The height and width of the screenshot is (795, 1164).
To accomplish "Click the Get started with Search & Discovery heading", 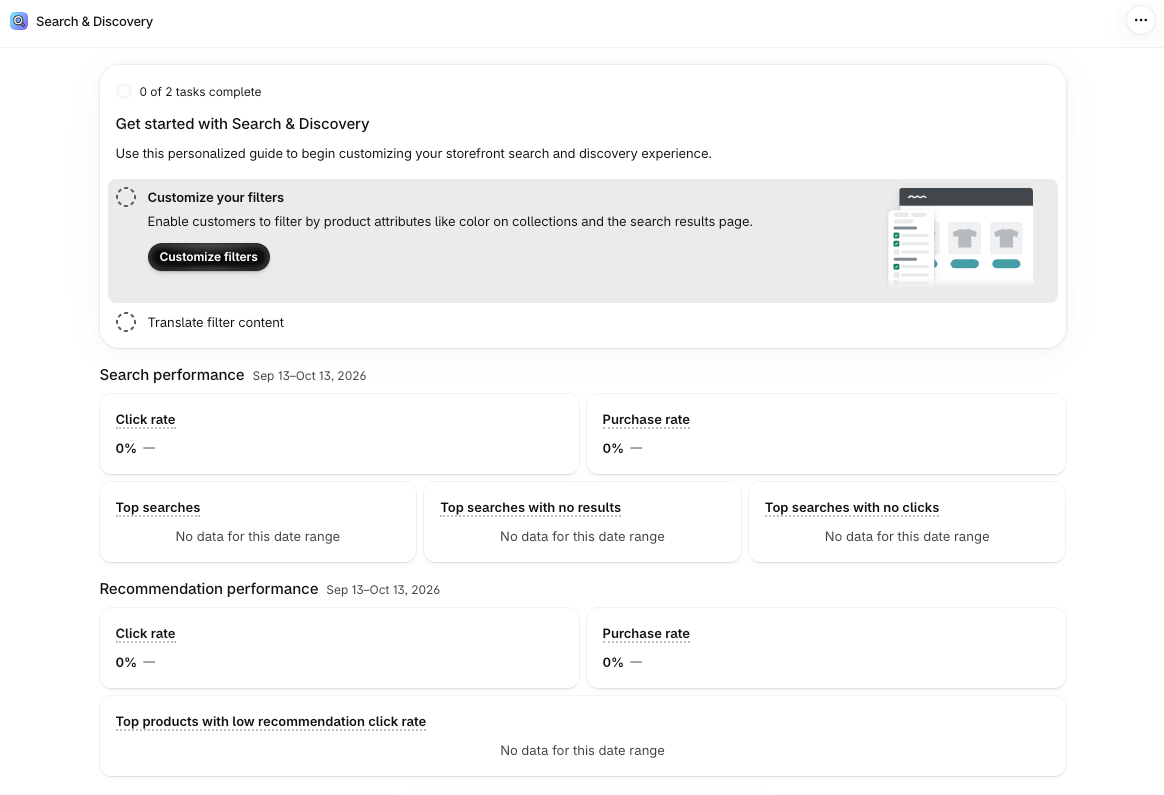I will pyautogui.click(x=242, y=124).
